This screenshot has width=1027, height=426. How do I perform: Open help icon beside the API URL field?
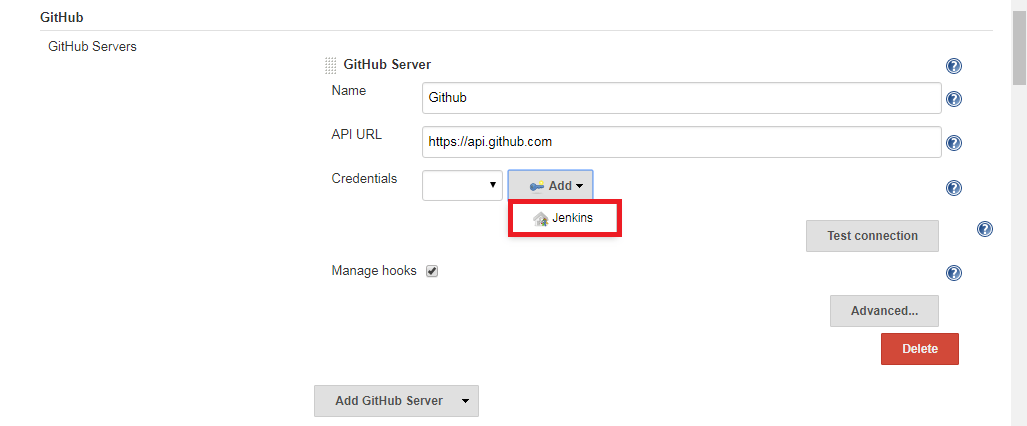click(954, 143)
